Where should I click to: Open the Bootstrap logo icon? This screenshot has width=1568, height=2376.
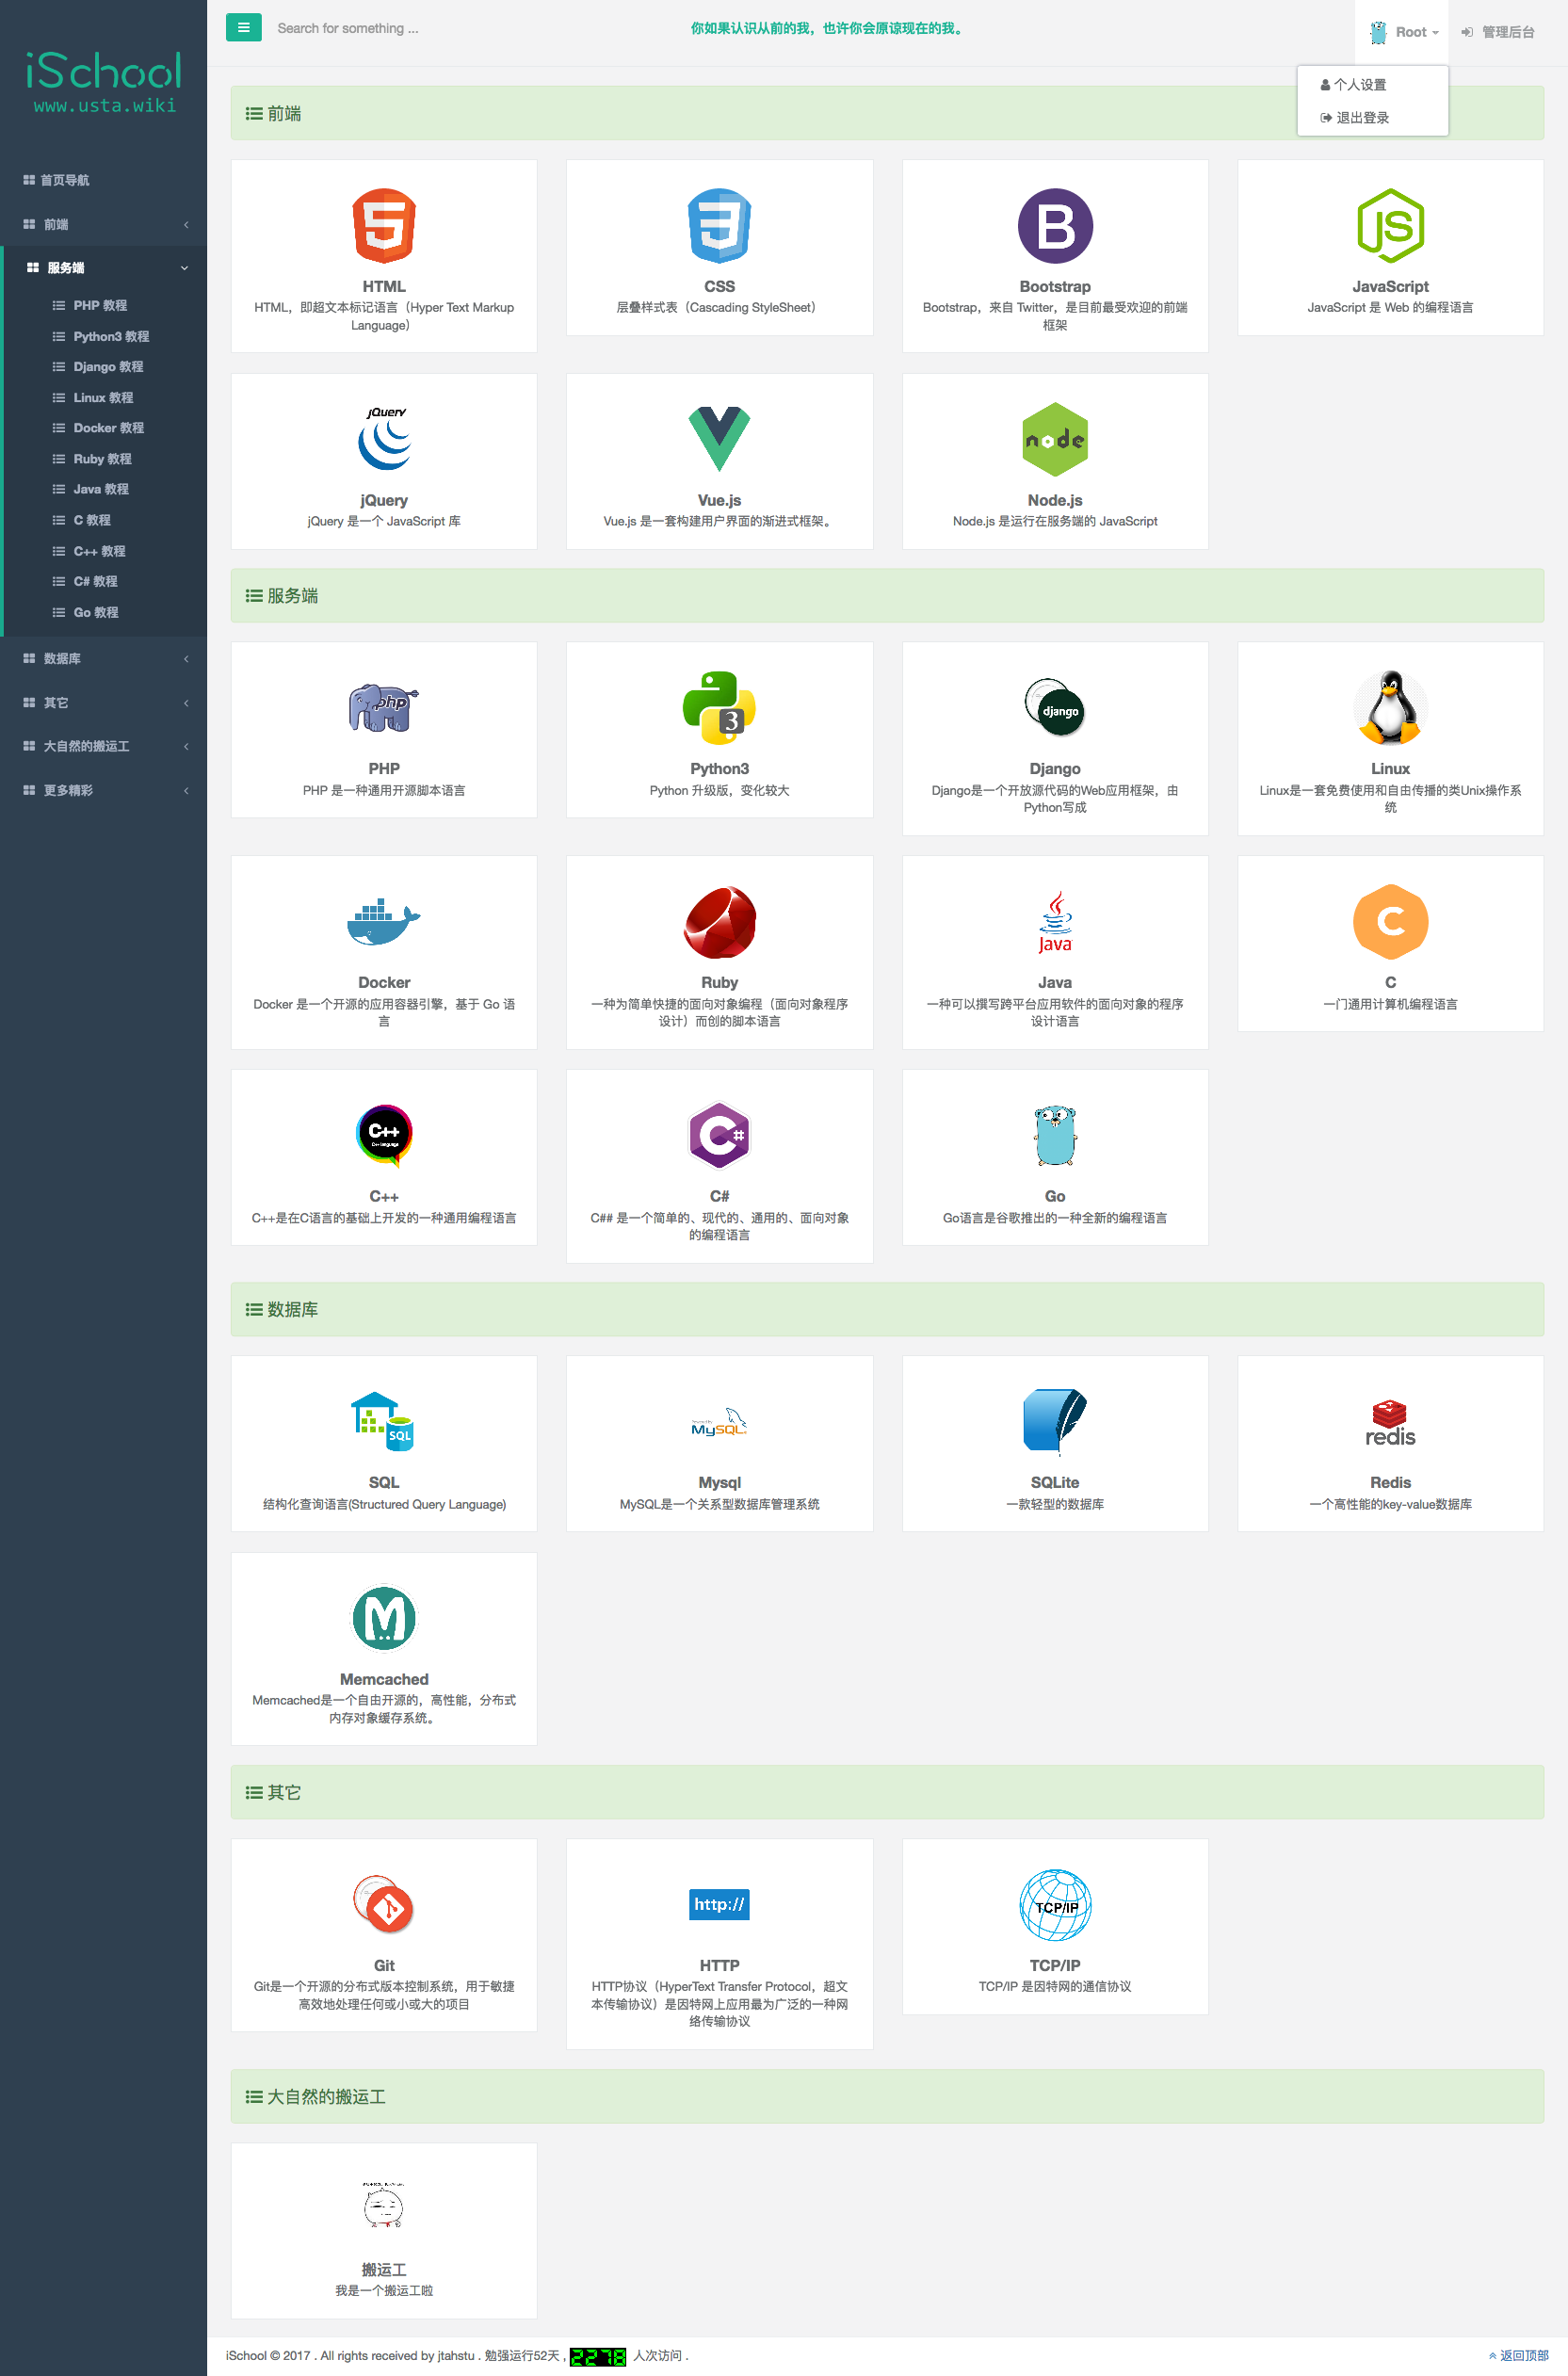pyautogui.click(x=1055, y=226)
